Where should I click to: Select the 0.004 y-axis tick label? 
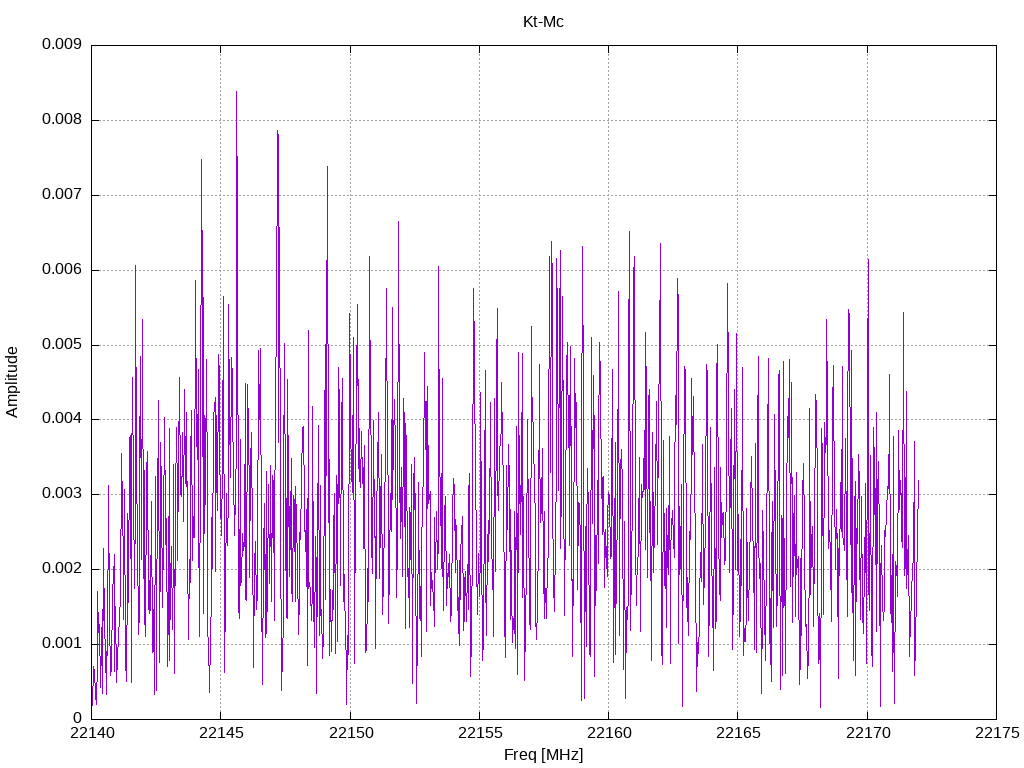[x=61, y=419]
